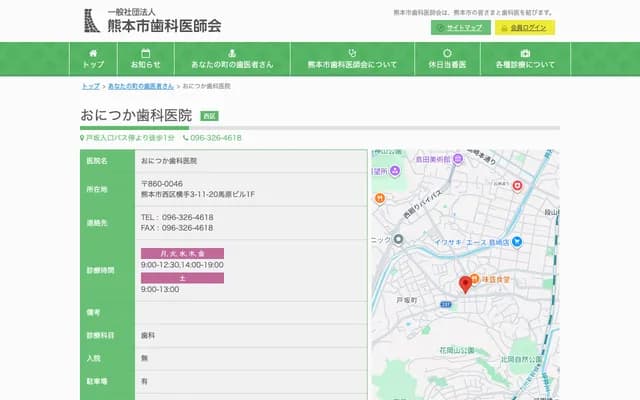Click the 西区 ward tag
Image resolution: width=640 pixels, height=400 pixels.
point(210,116)
